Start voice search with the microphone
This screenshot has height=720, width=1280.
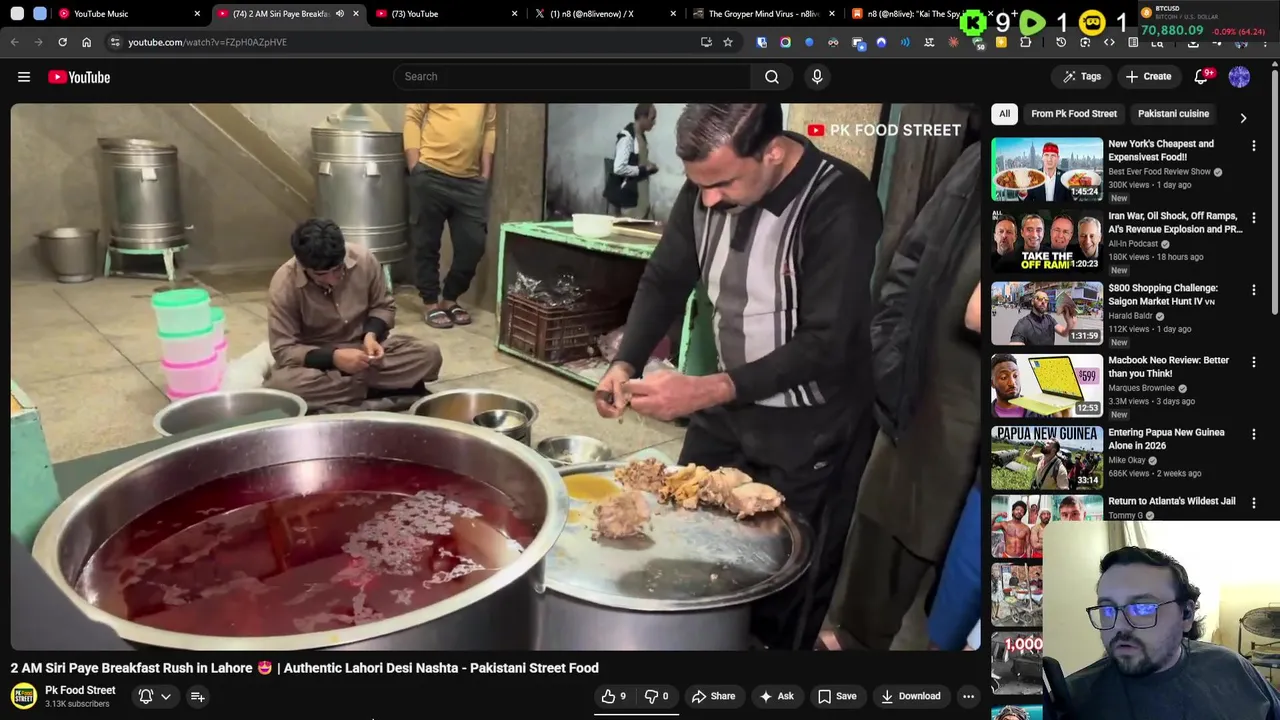pos(817,77)
